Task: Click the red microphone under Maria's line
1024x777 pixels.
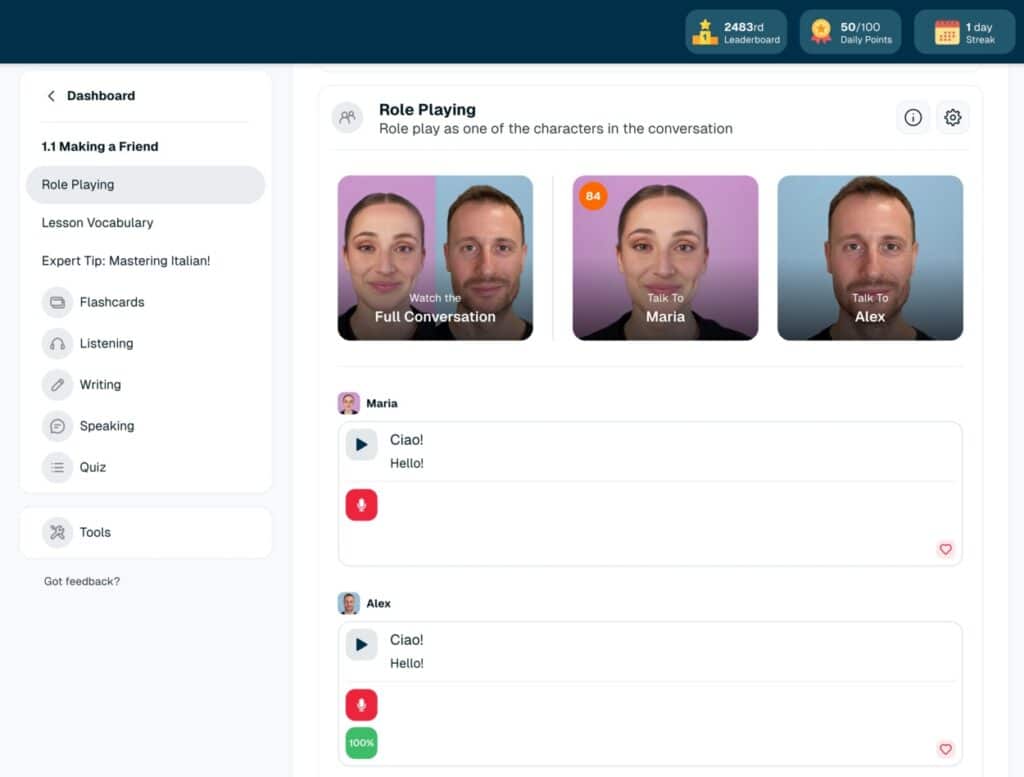Action: tap(361, 505)
